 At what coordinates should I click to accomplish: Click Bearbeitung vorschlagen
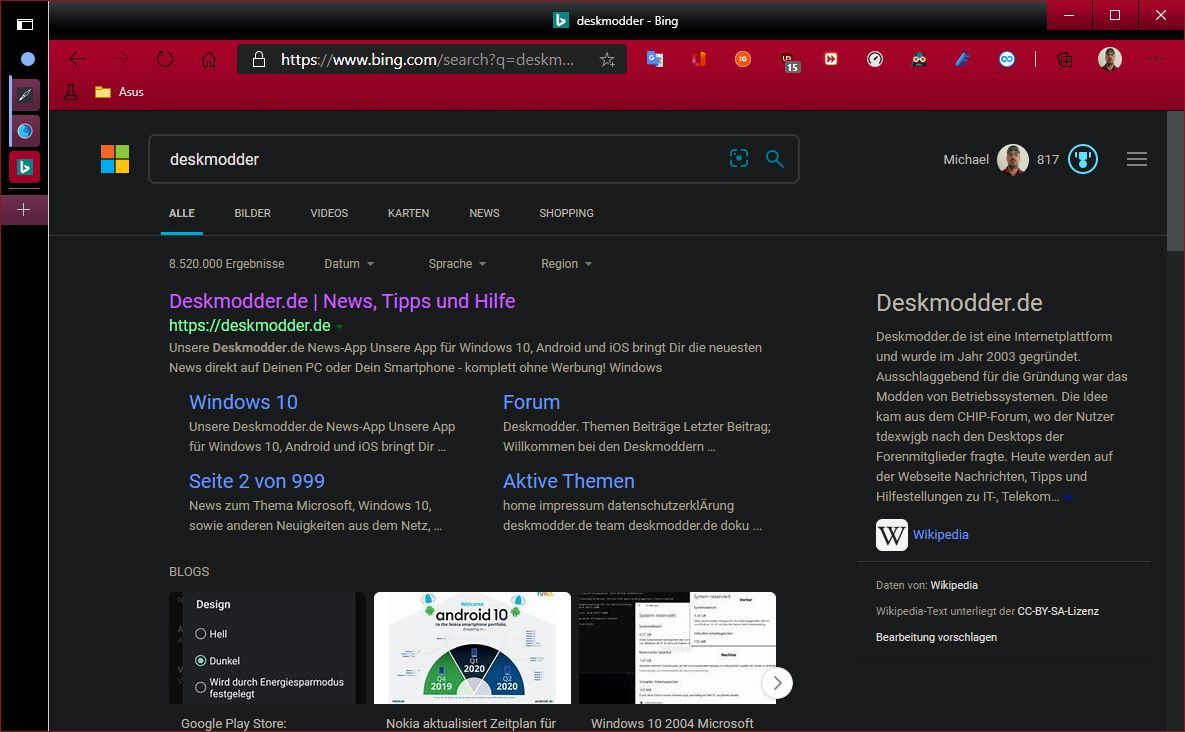click(936, 637)
